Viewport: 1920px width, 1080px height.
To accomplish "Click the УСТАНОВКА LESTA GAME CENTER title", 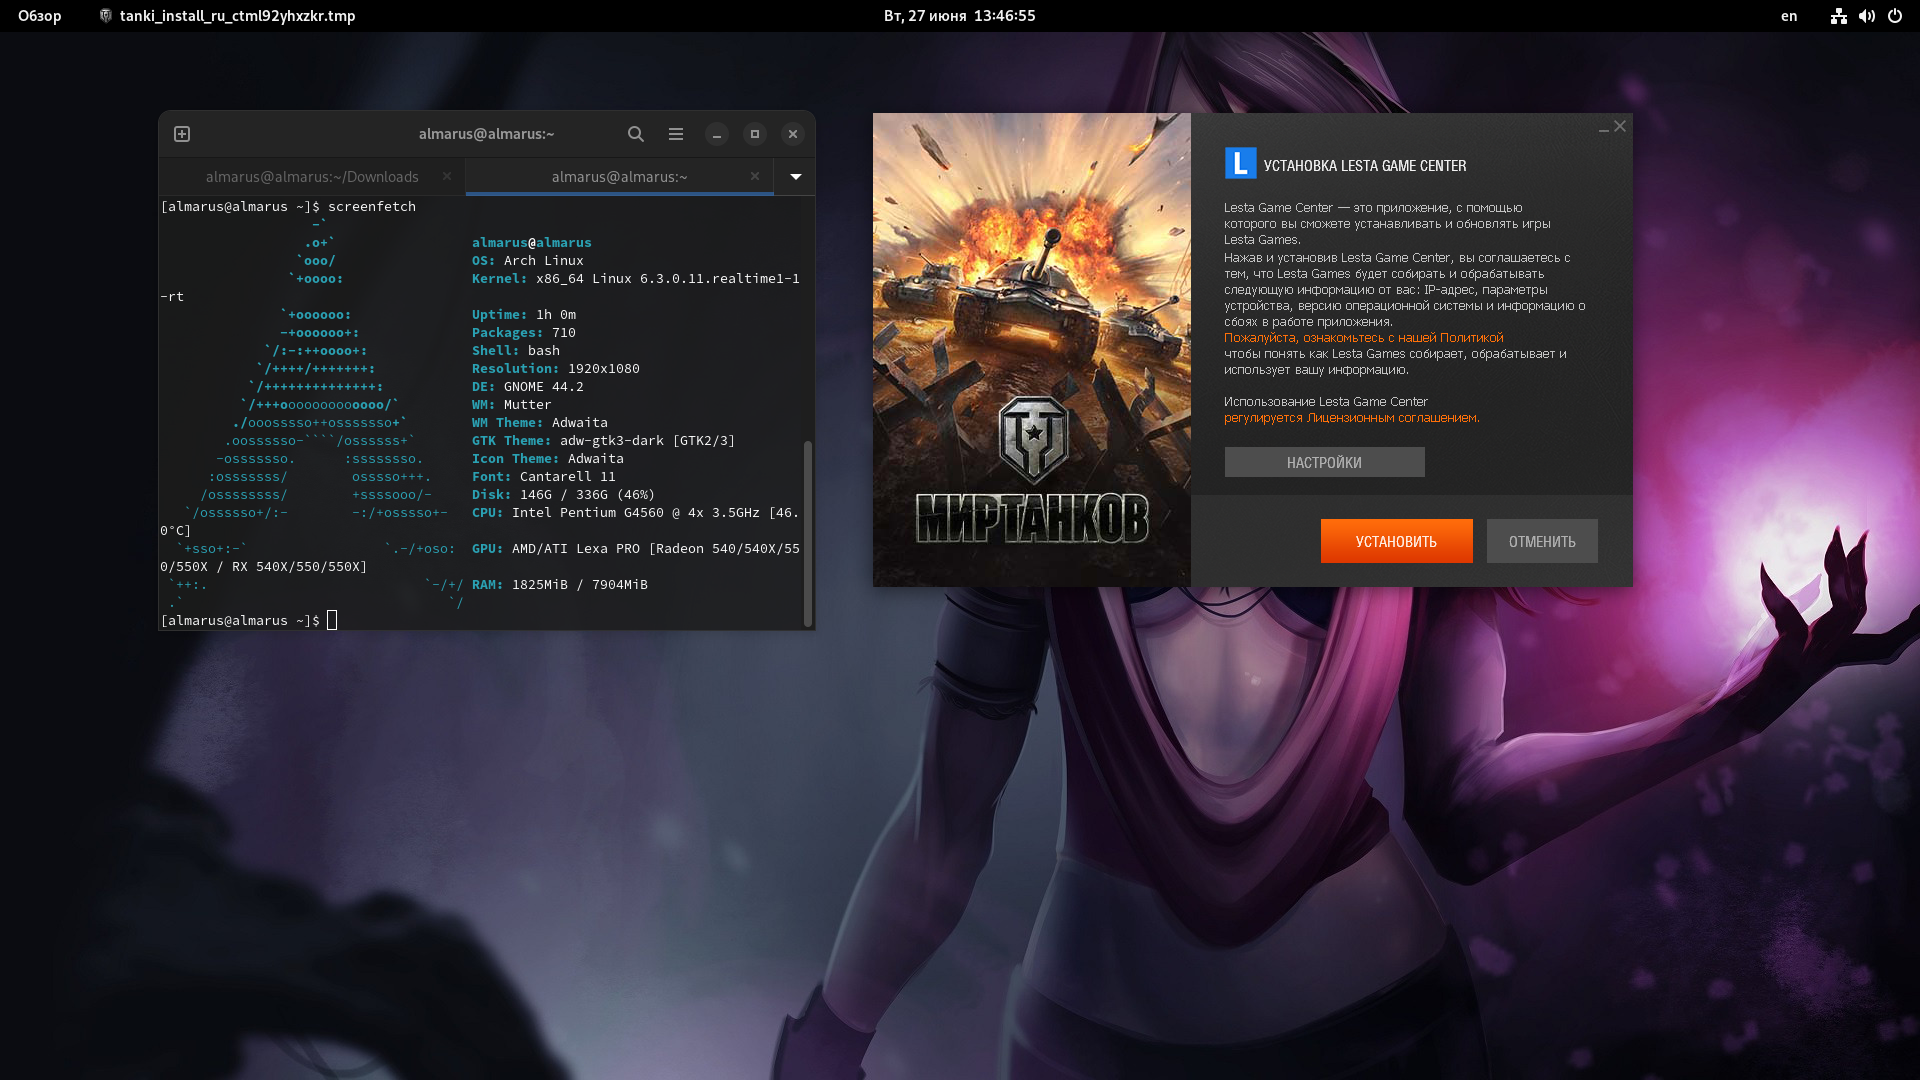I will 1365,166.
